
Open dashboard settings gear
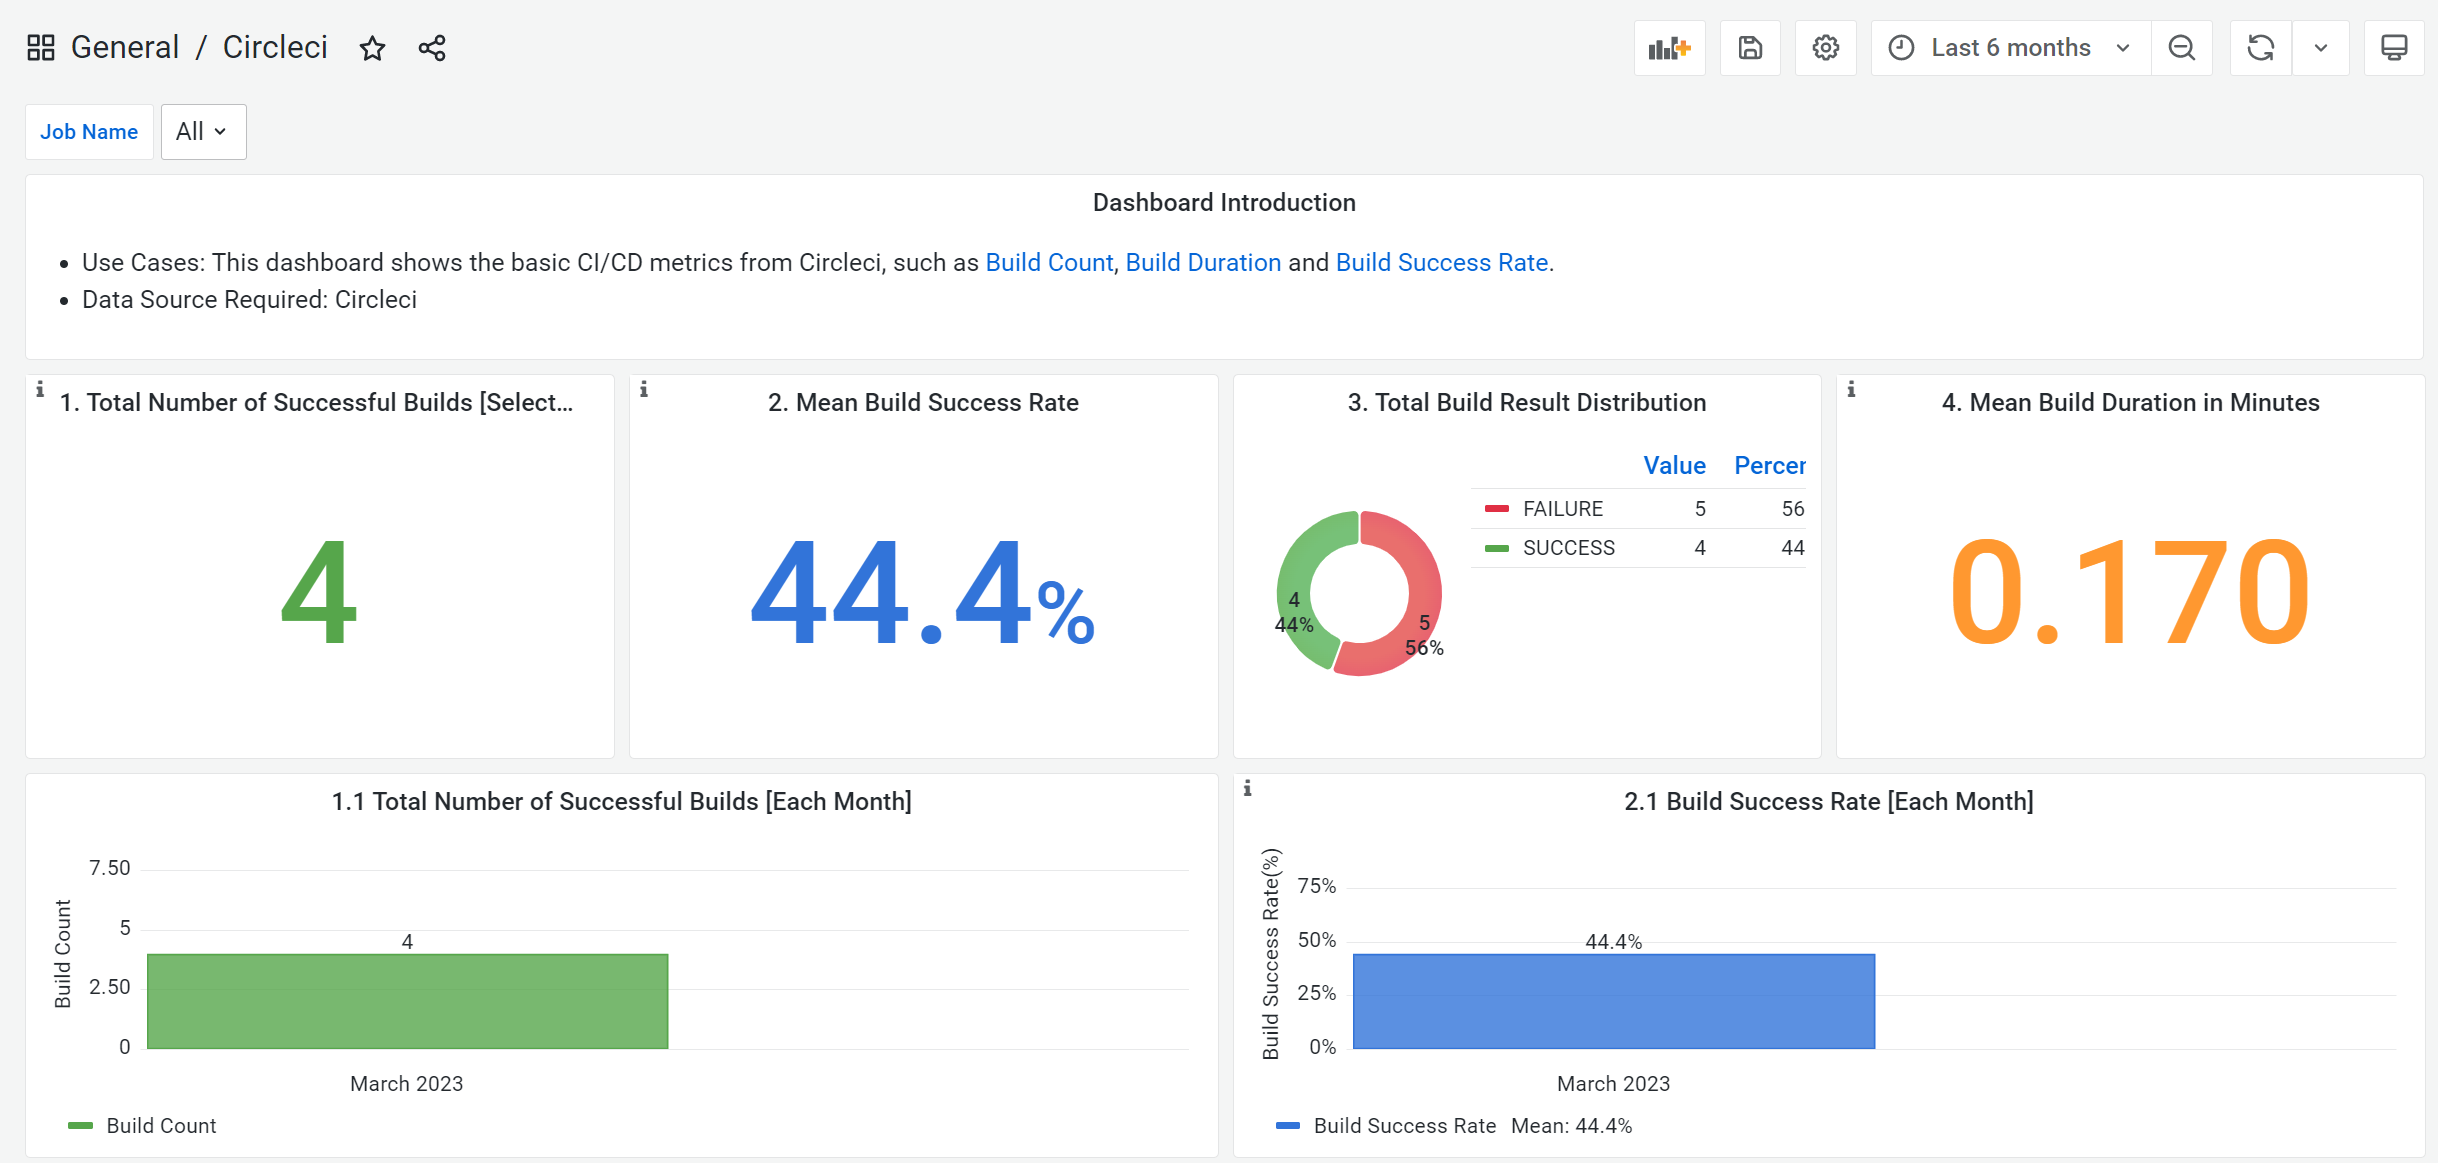(x=1826, y=48)
